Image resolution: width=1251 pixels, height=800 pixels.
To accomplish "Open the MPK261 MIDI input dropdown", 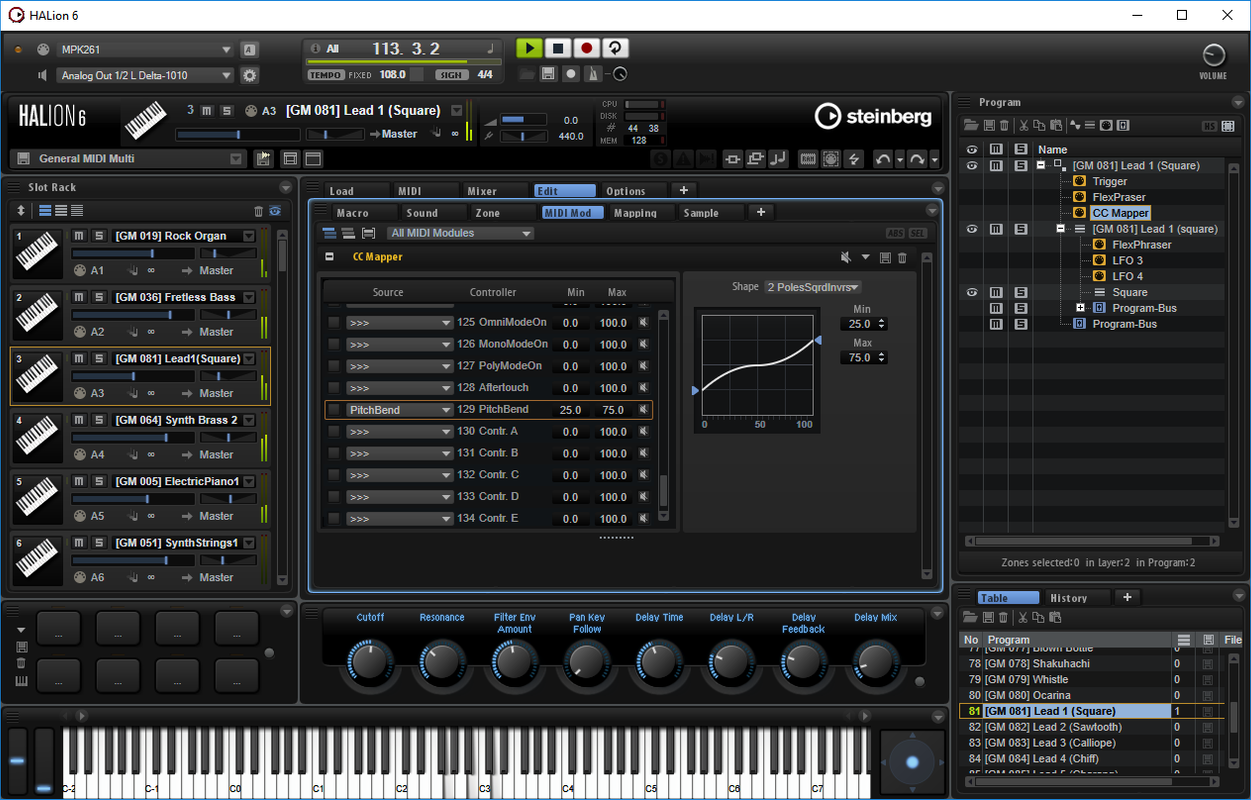I will (146, 49).
